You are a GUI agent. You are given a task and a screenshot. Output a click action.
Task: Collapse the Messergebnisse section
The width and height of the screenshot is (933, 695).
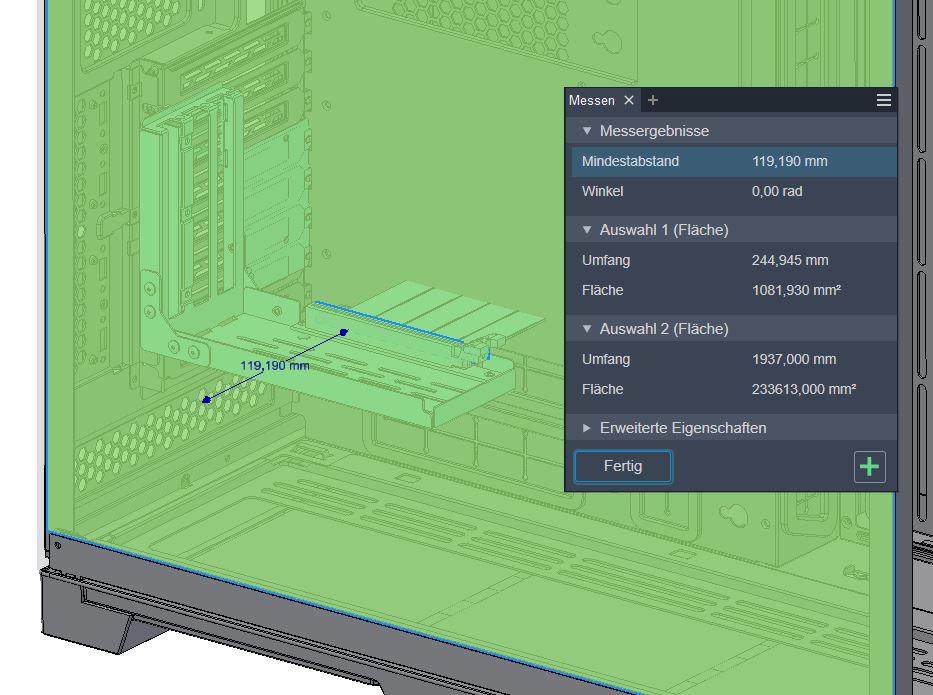[587, 131]
